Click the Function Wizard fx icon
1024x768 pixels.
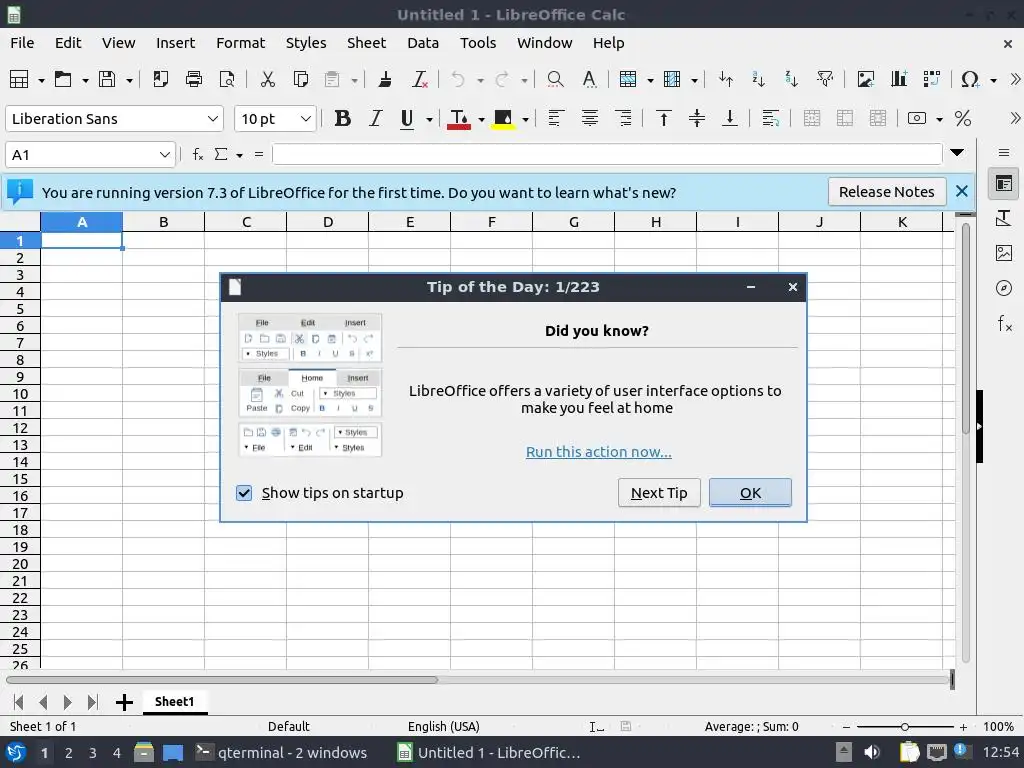(198, 155)
